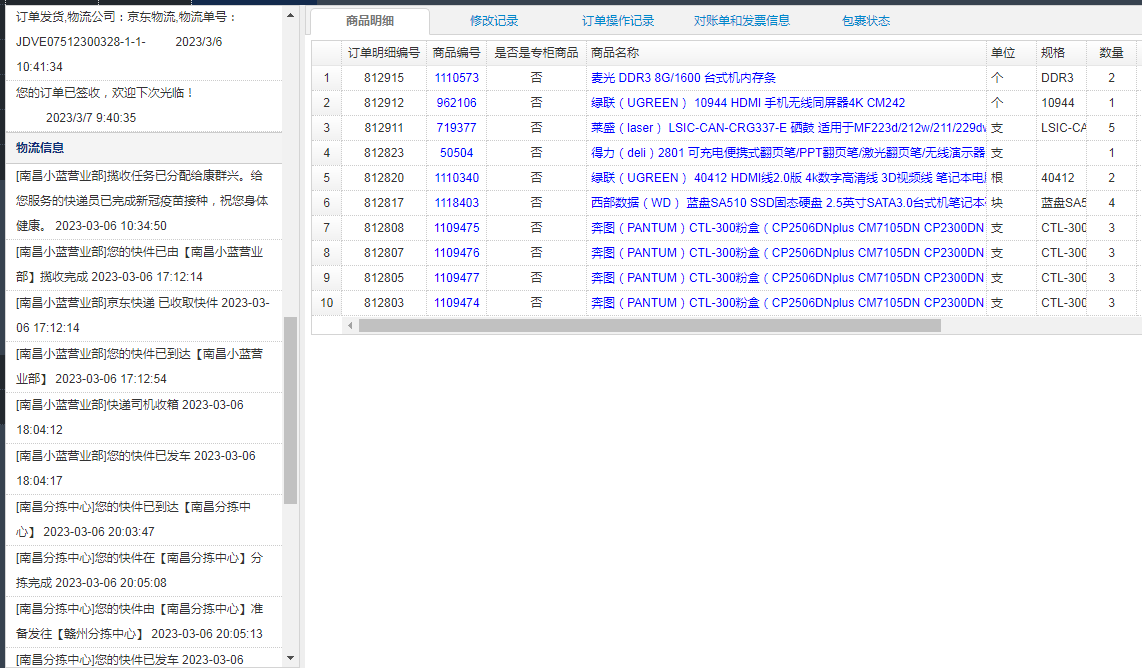Viewport: 1142px width, 668px height.
Task: Click product code 1109475
Action: click(x=457, y=228)
